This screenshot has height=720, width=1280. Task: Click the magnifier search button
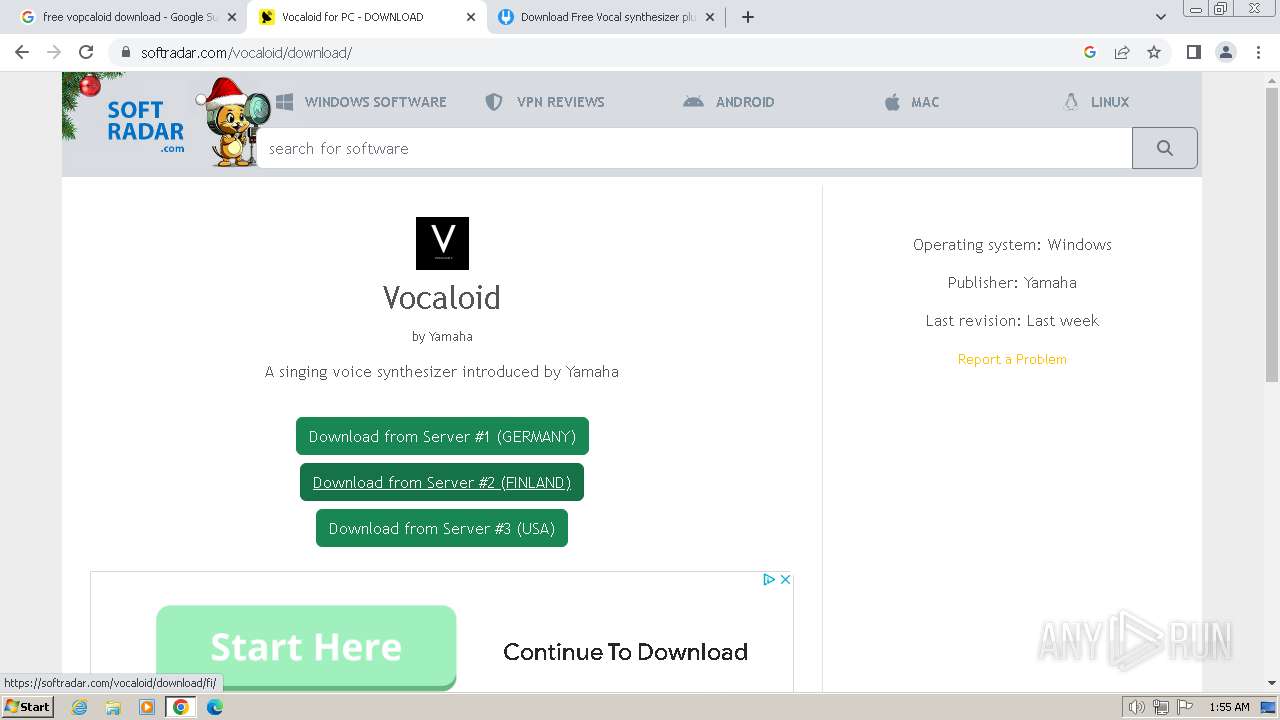point(1164,148)
